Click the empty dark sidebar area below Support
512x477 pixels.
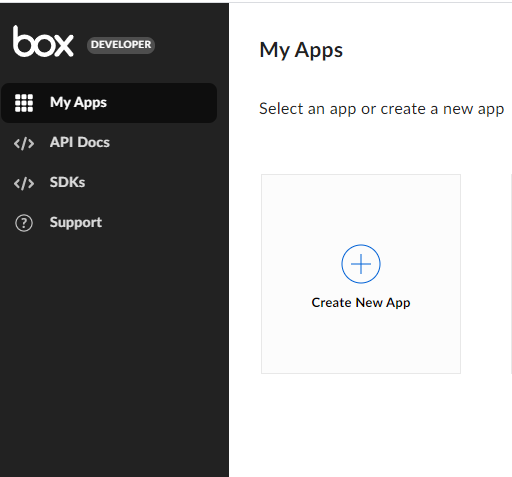click(114, 353)
